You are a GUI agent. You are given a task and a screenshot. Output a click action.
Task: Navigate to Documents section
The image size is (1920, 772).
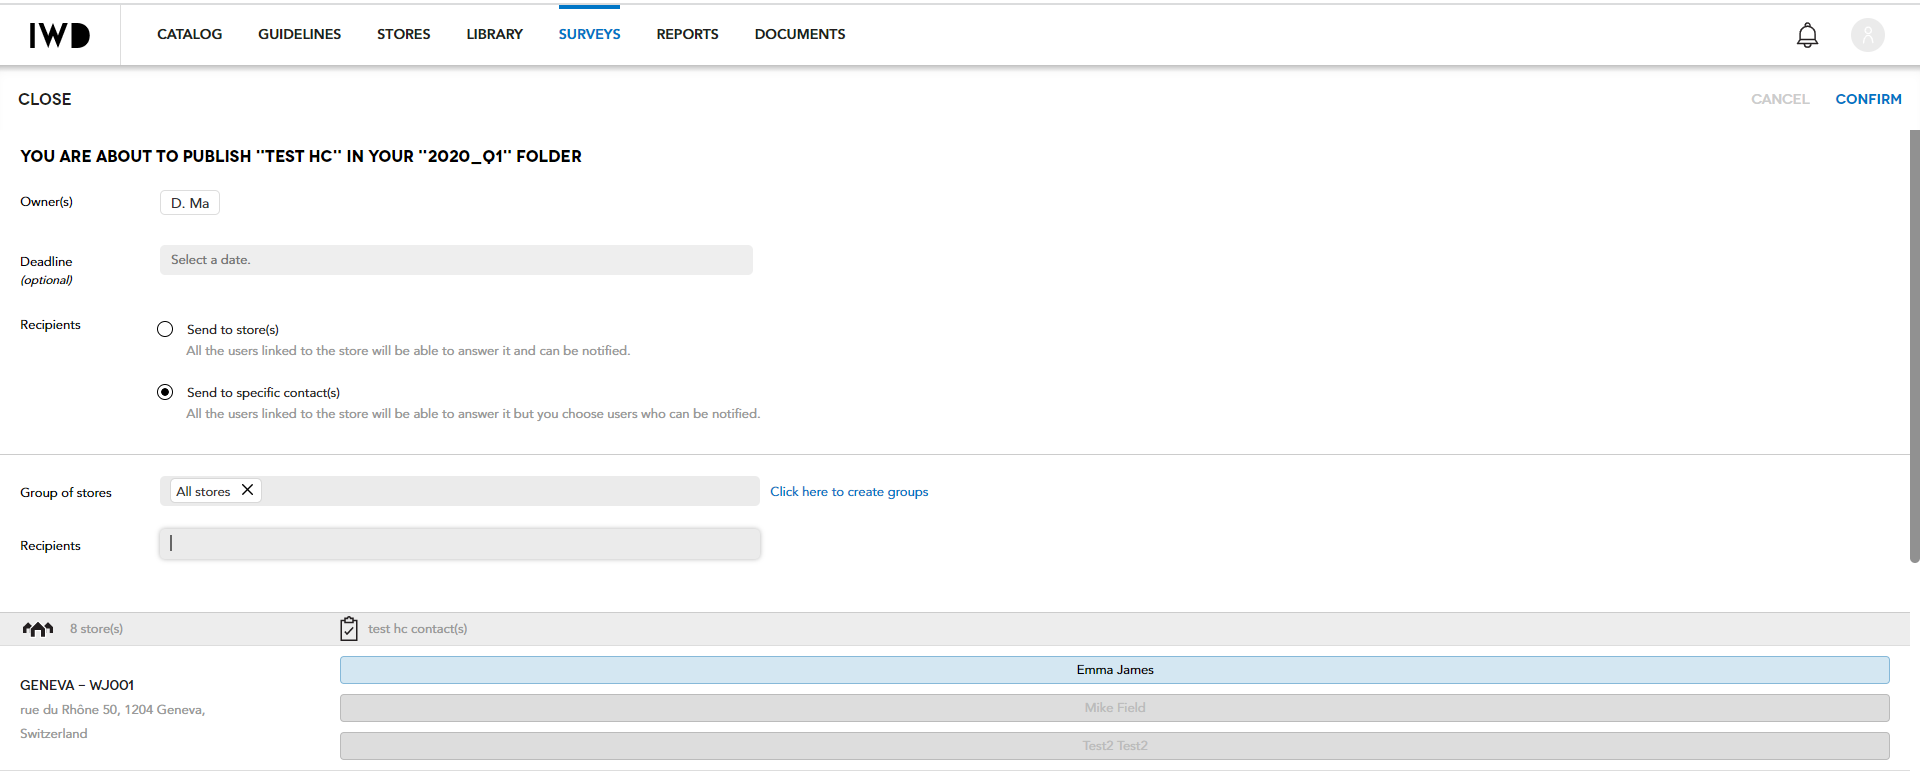(x=799, y=34)
